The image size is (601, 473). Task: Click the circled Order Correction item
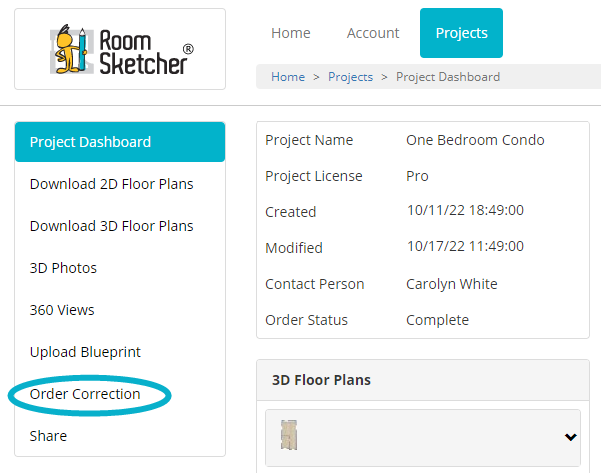click(x=85, y=394)
